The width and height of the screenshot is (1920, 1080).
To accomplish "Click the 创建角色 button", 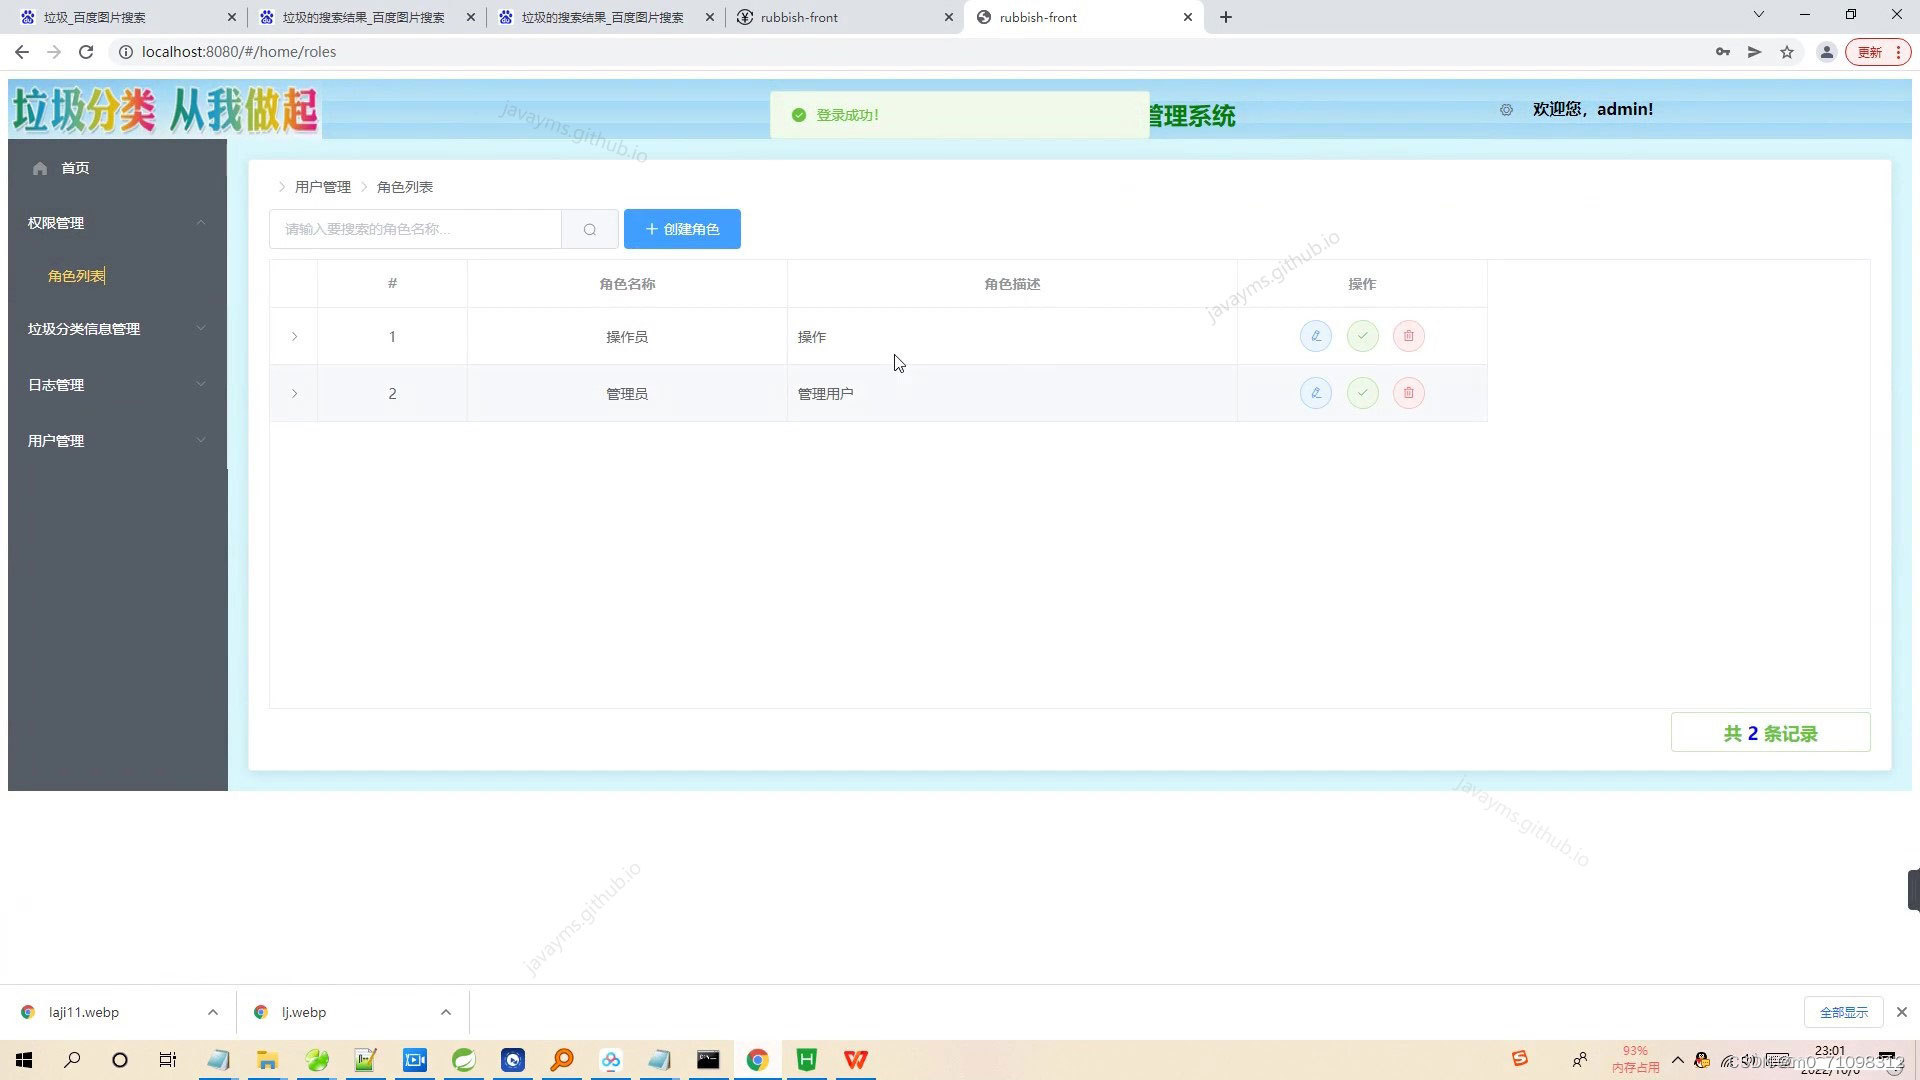I will point(682,229).
